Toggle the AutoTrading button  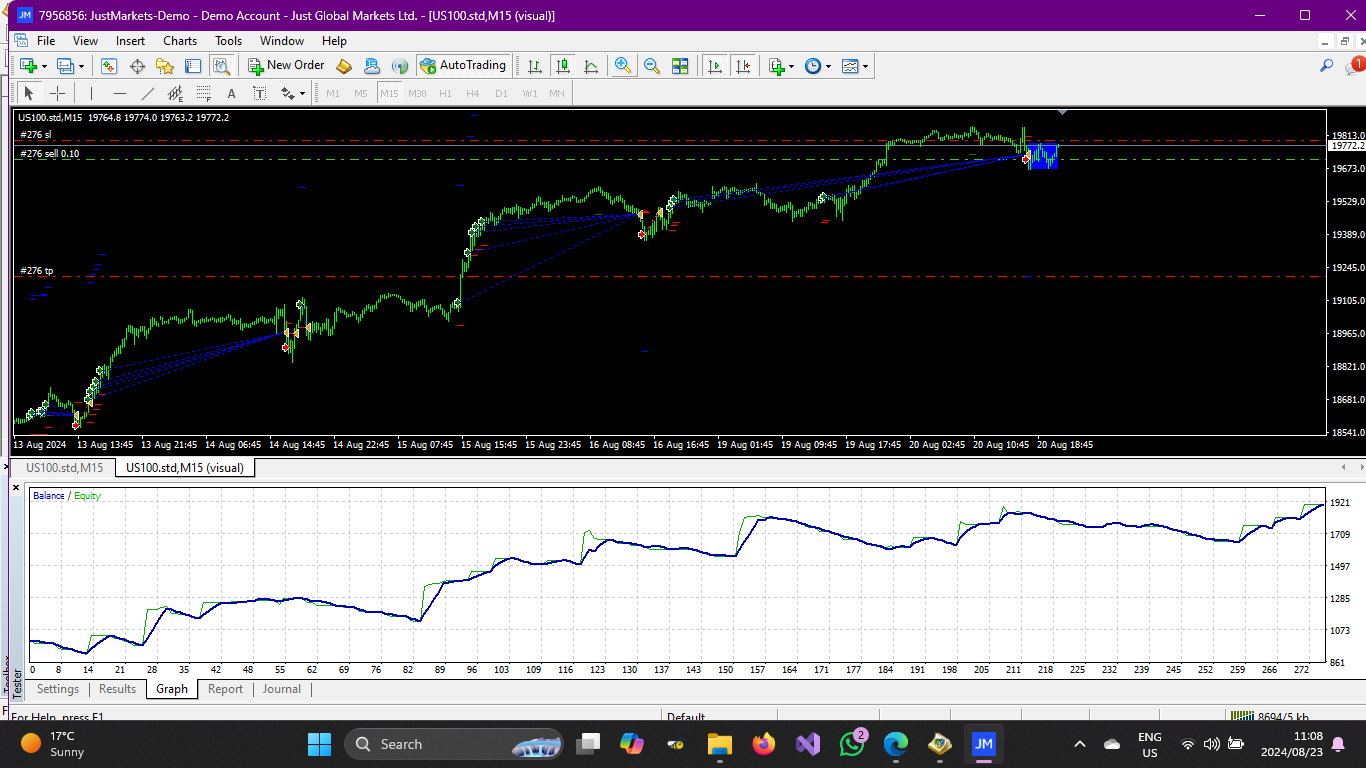tap(463, 66)
